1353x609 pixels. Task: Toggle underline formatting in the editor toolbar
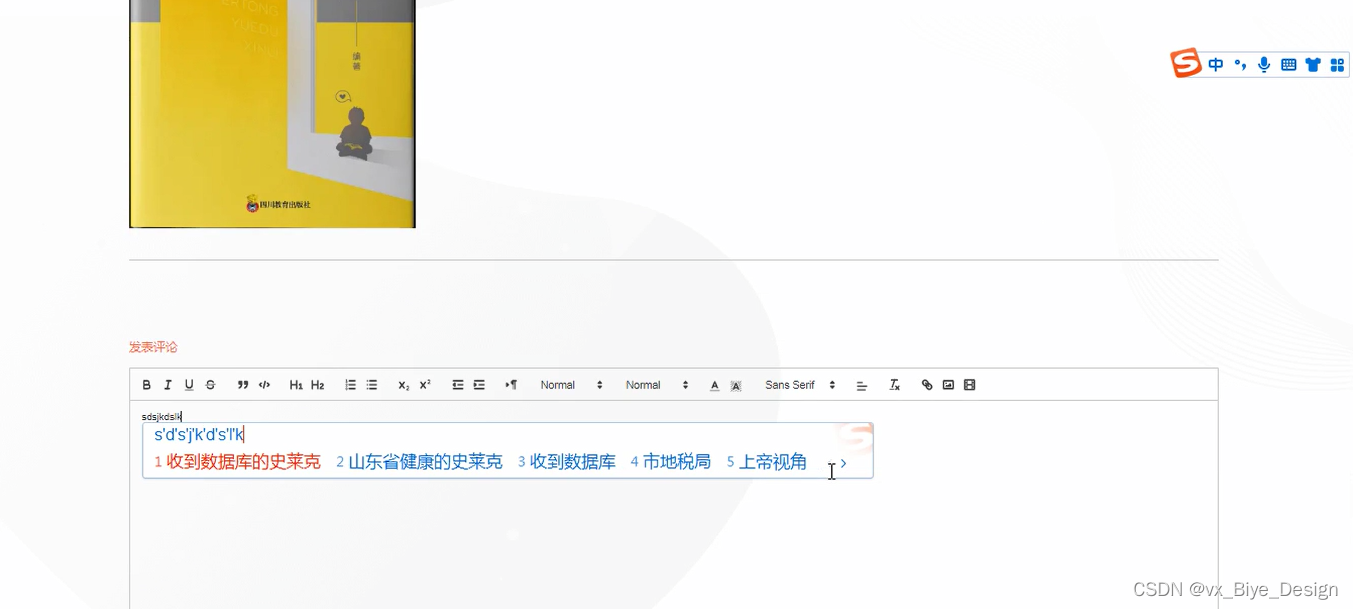(x=189, y=385)
